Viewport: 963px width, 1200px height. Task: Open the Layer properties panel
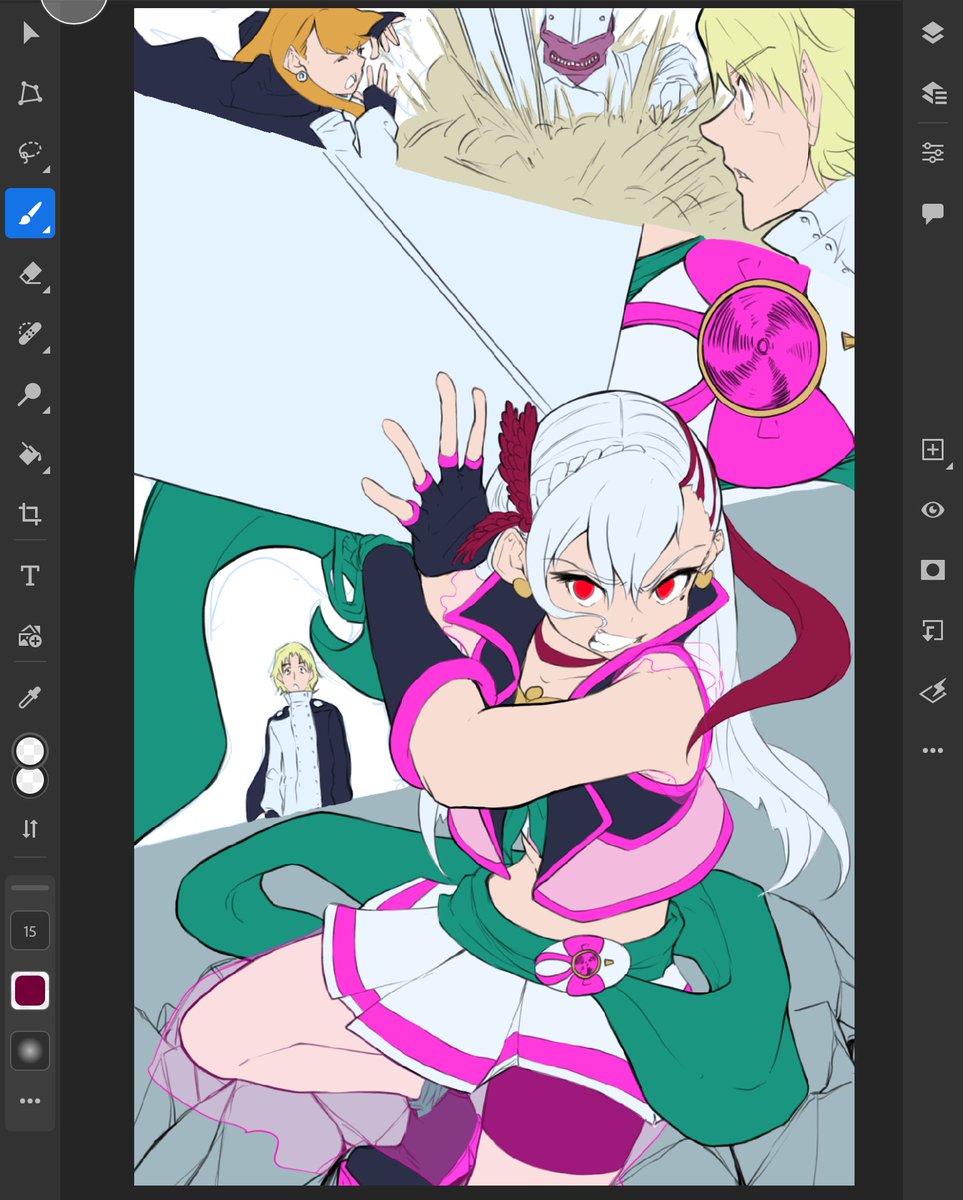tap(932, 153)
